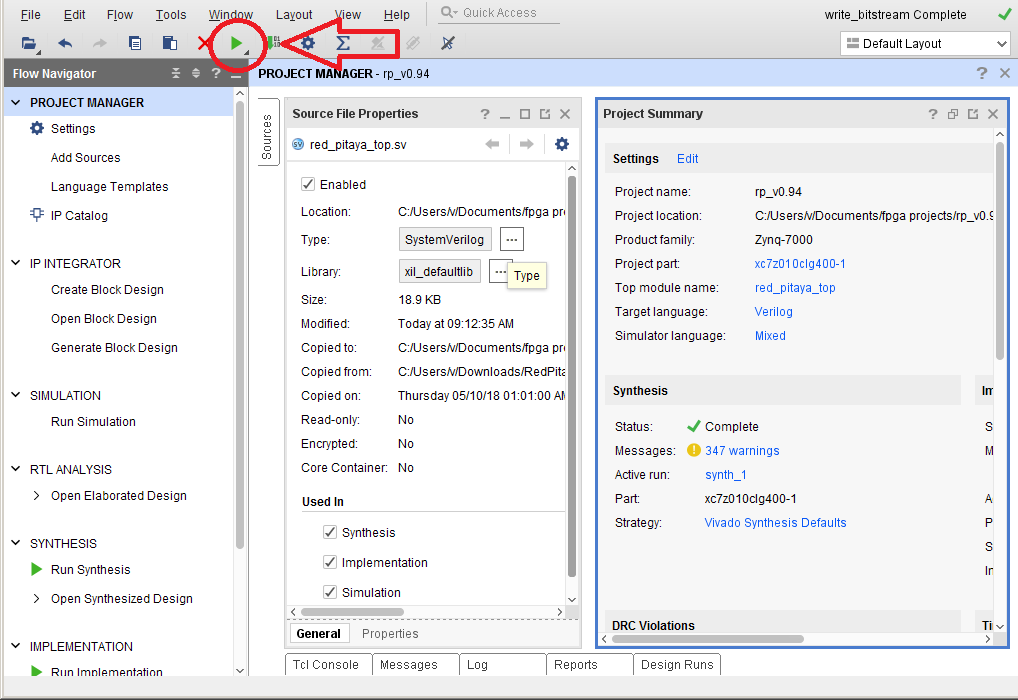Open help for Source File Properties panel
Screen dimensions: 1018x700
click(485, 114)
